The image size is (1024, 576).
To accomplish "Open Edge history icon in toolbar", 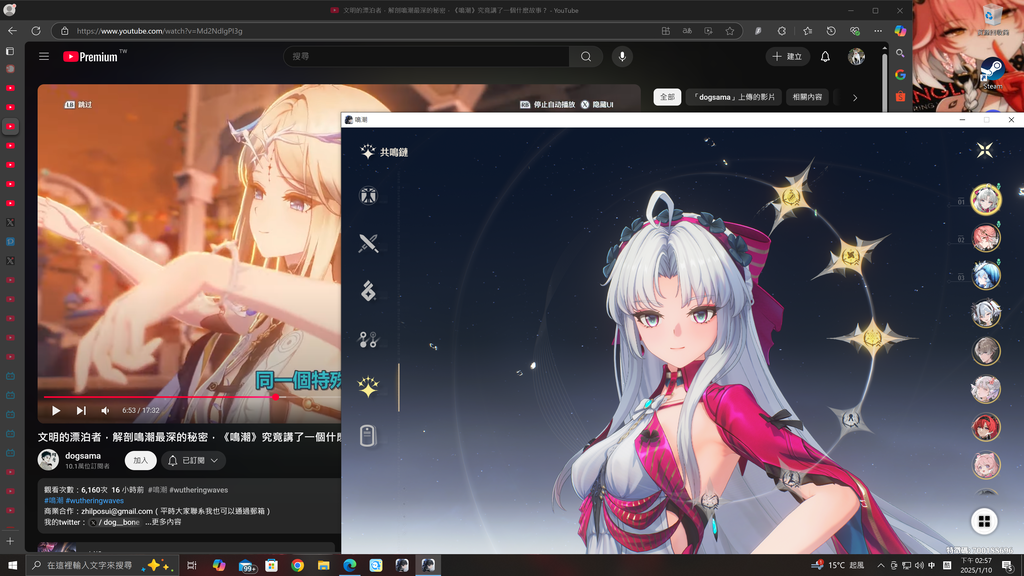I will tap(831, 31).
